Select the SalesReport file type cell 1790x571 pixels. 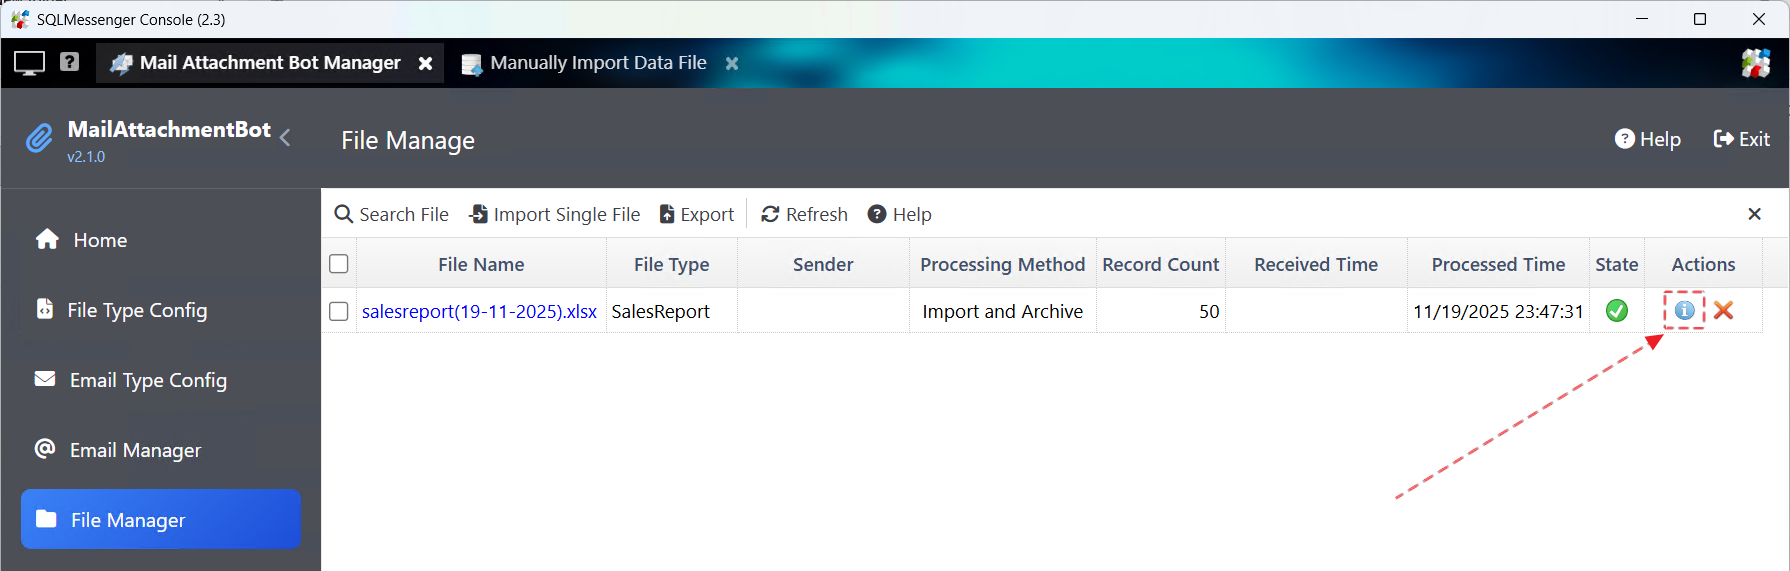click(x=672, y=311)
